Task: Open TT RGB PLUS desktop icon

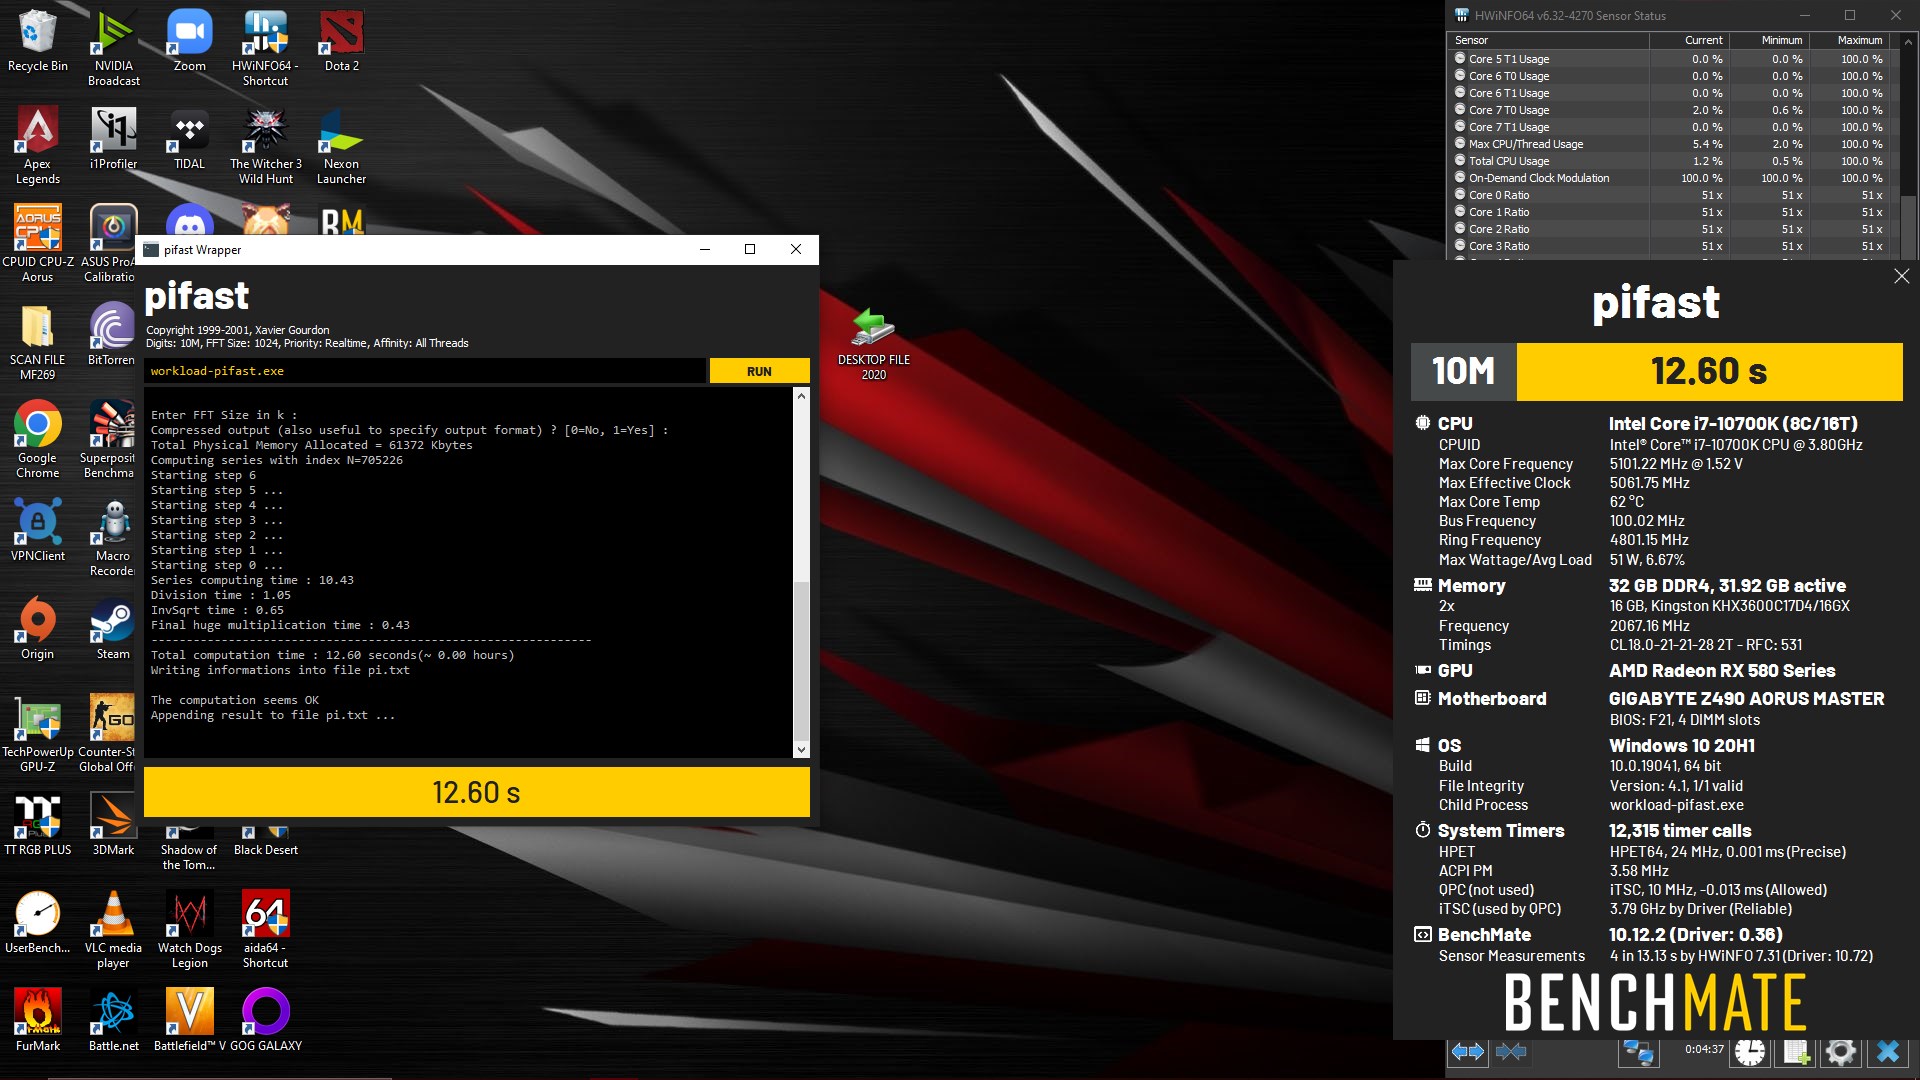Action: pyautogui.click(x=37, y=825)
